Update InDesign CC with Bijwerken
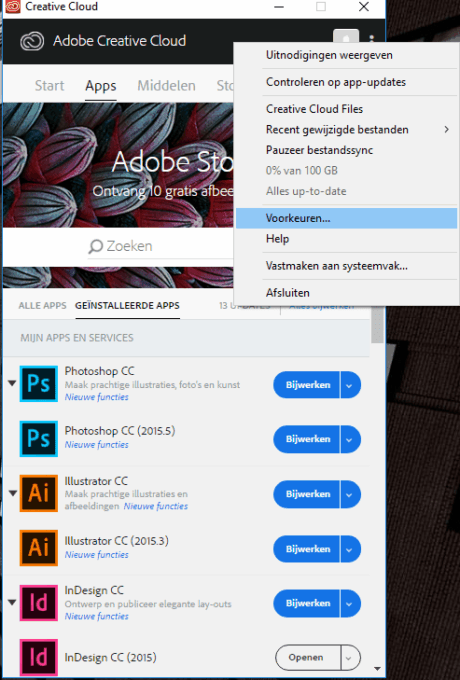The image size is (460, 680). tap(307, 604)
